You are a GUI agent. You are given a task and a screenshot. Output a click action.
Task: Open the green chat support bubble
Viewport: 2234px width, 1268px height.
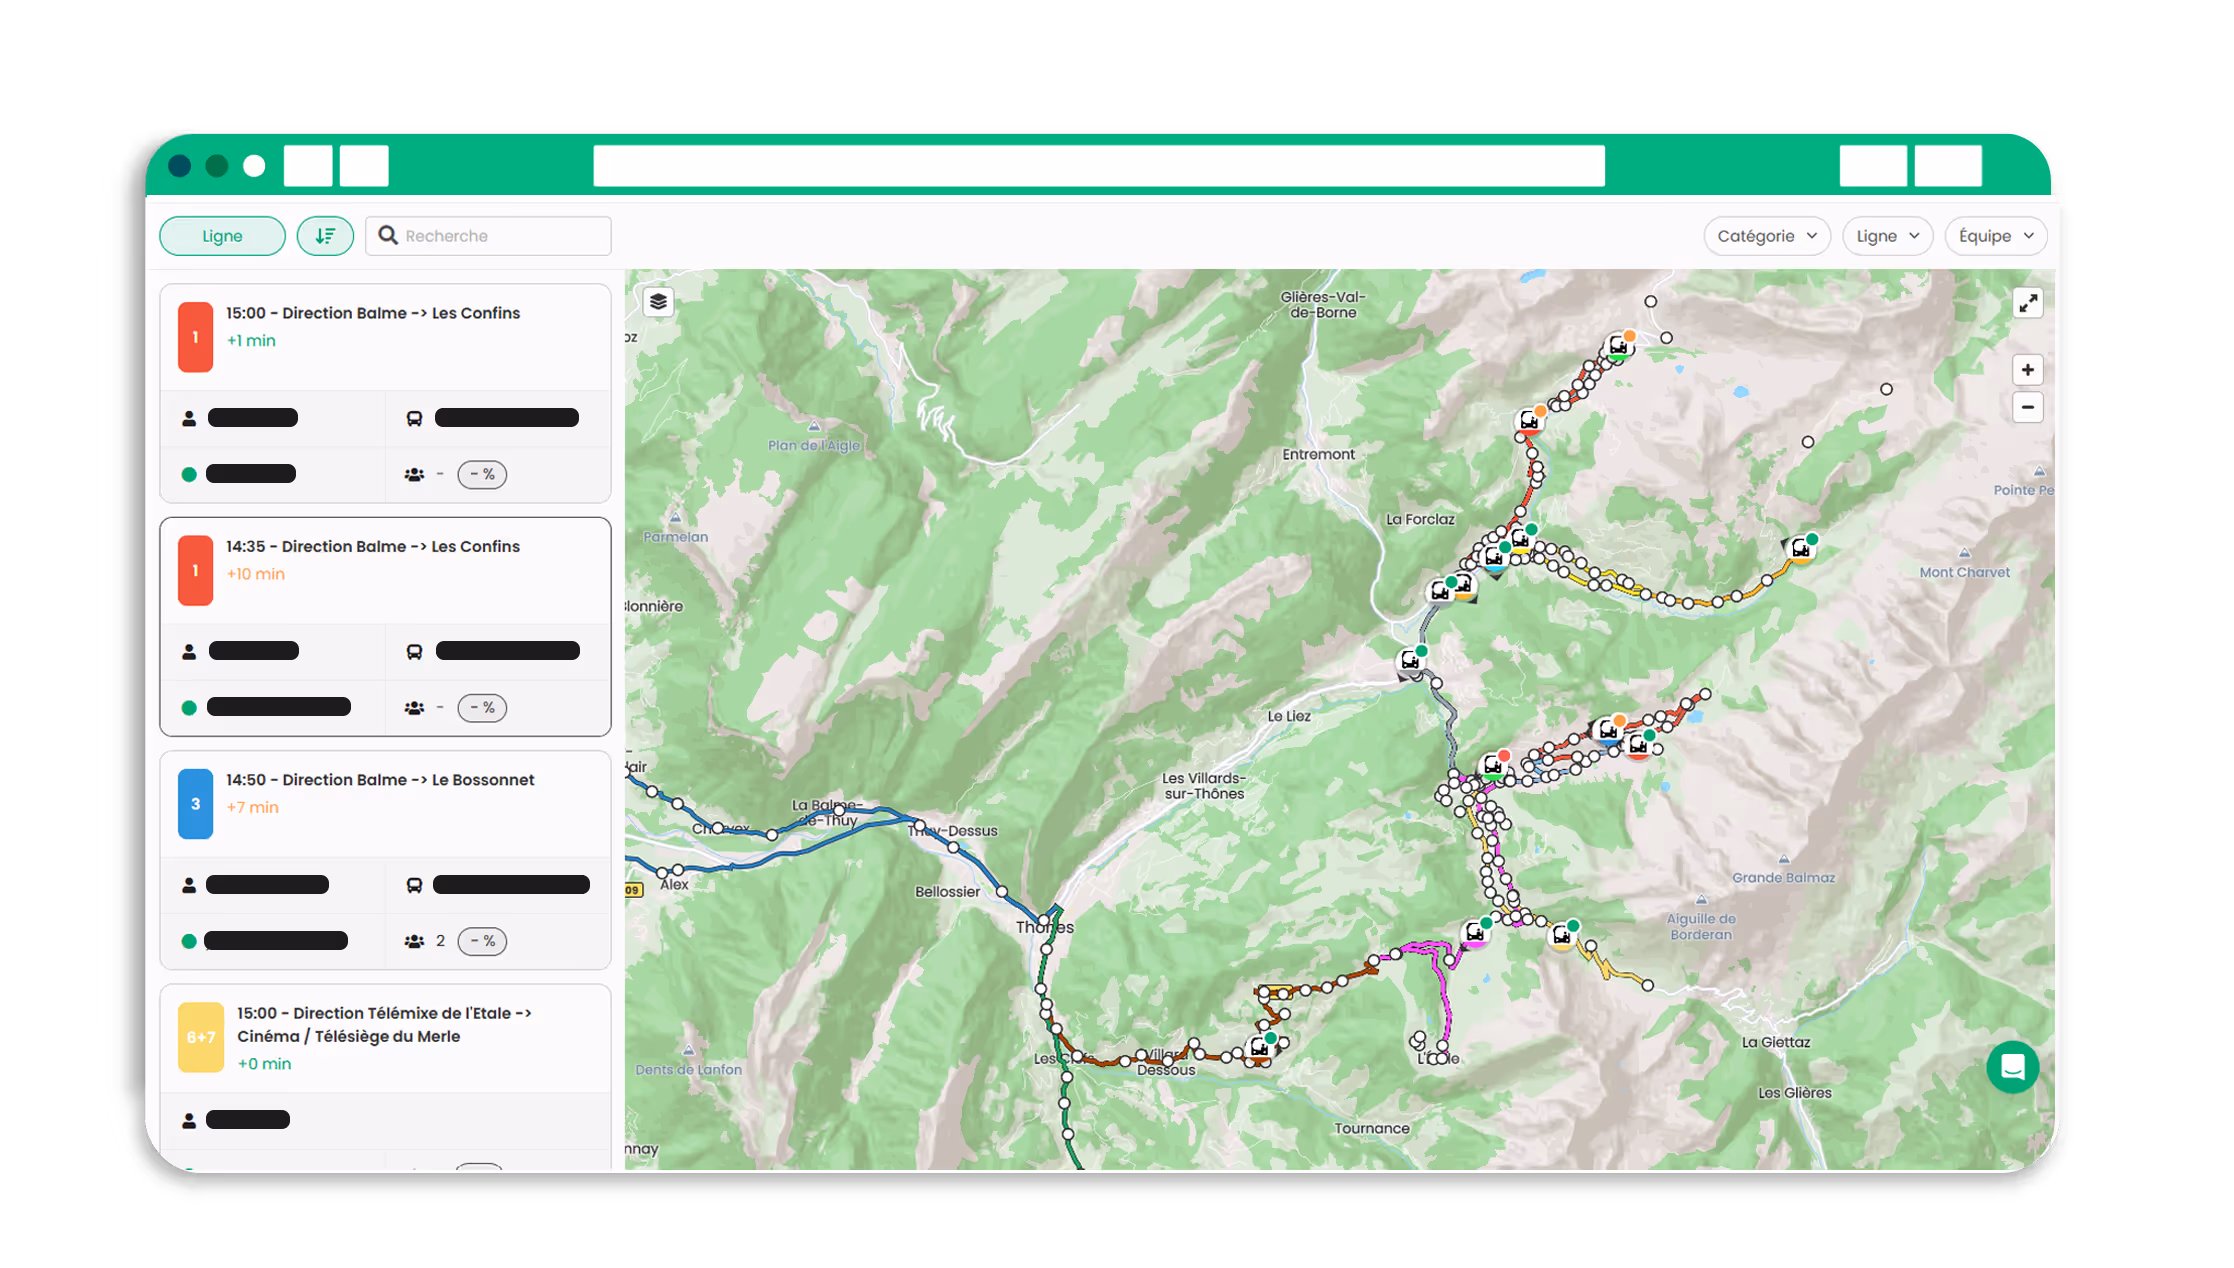(x=2012, y=1067)
